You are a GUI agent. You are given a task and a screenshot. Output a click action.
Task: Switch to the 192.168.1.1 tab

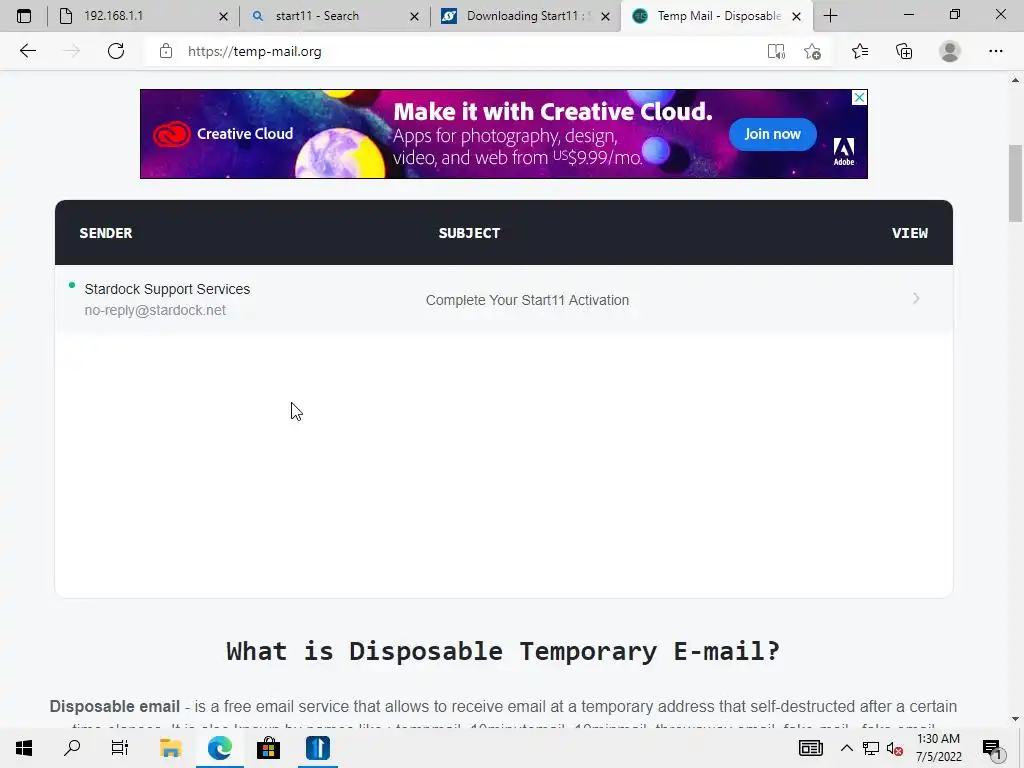(142, 16)
